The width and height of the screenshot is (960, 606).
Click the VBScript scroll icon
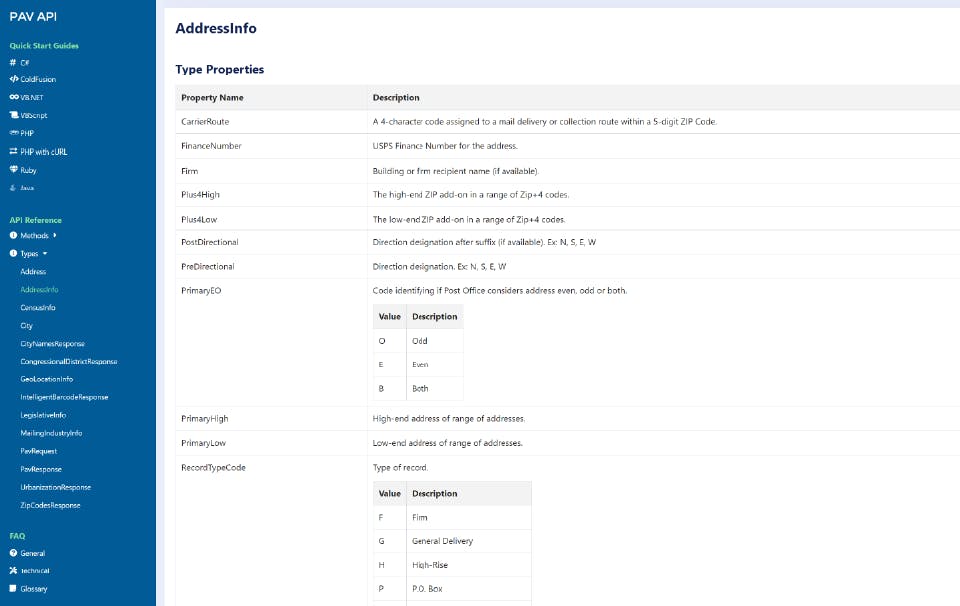pos(13,115)
